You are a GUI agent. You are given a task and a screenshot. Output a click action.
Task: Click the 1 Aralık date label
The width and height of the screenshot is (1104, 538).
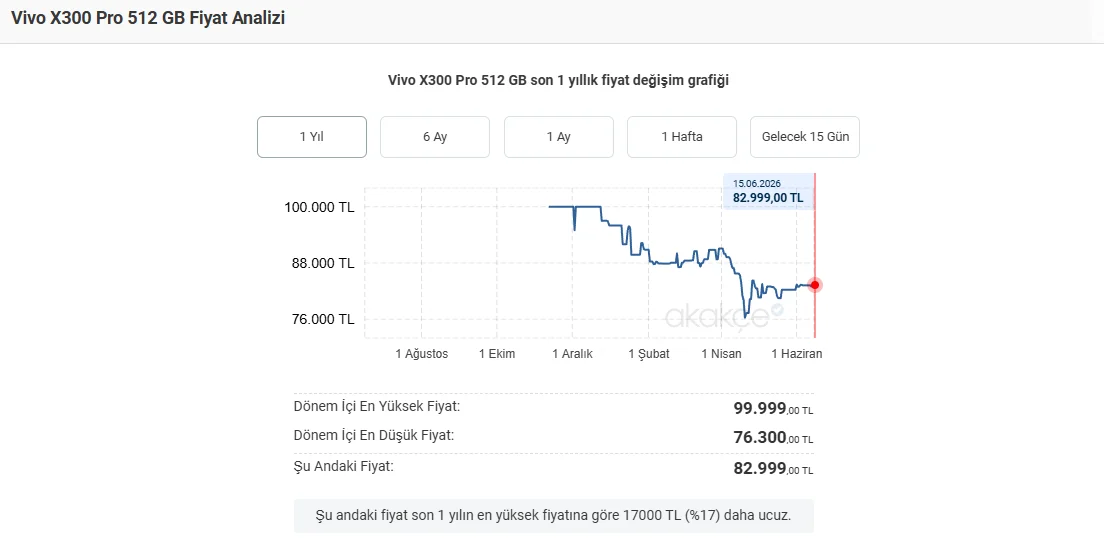pyautogui.click(x=572, y=354)
